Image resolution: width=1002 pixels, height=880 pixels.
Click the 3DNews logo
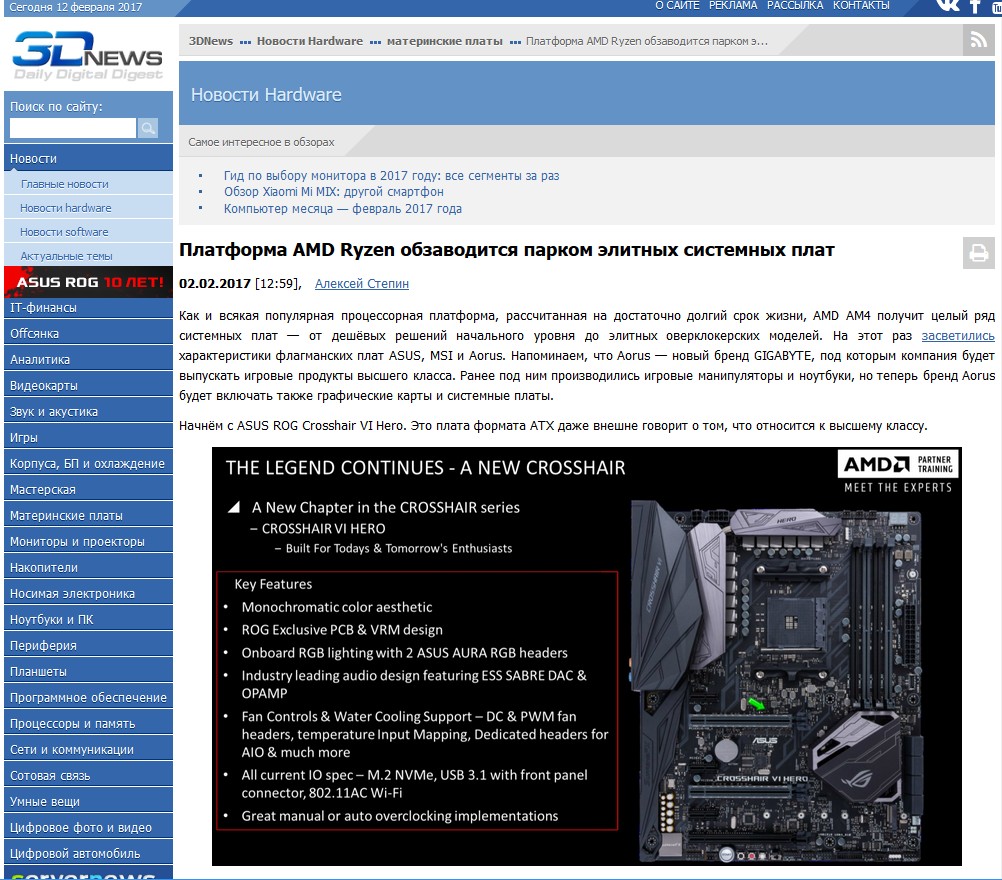87,55
